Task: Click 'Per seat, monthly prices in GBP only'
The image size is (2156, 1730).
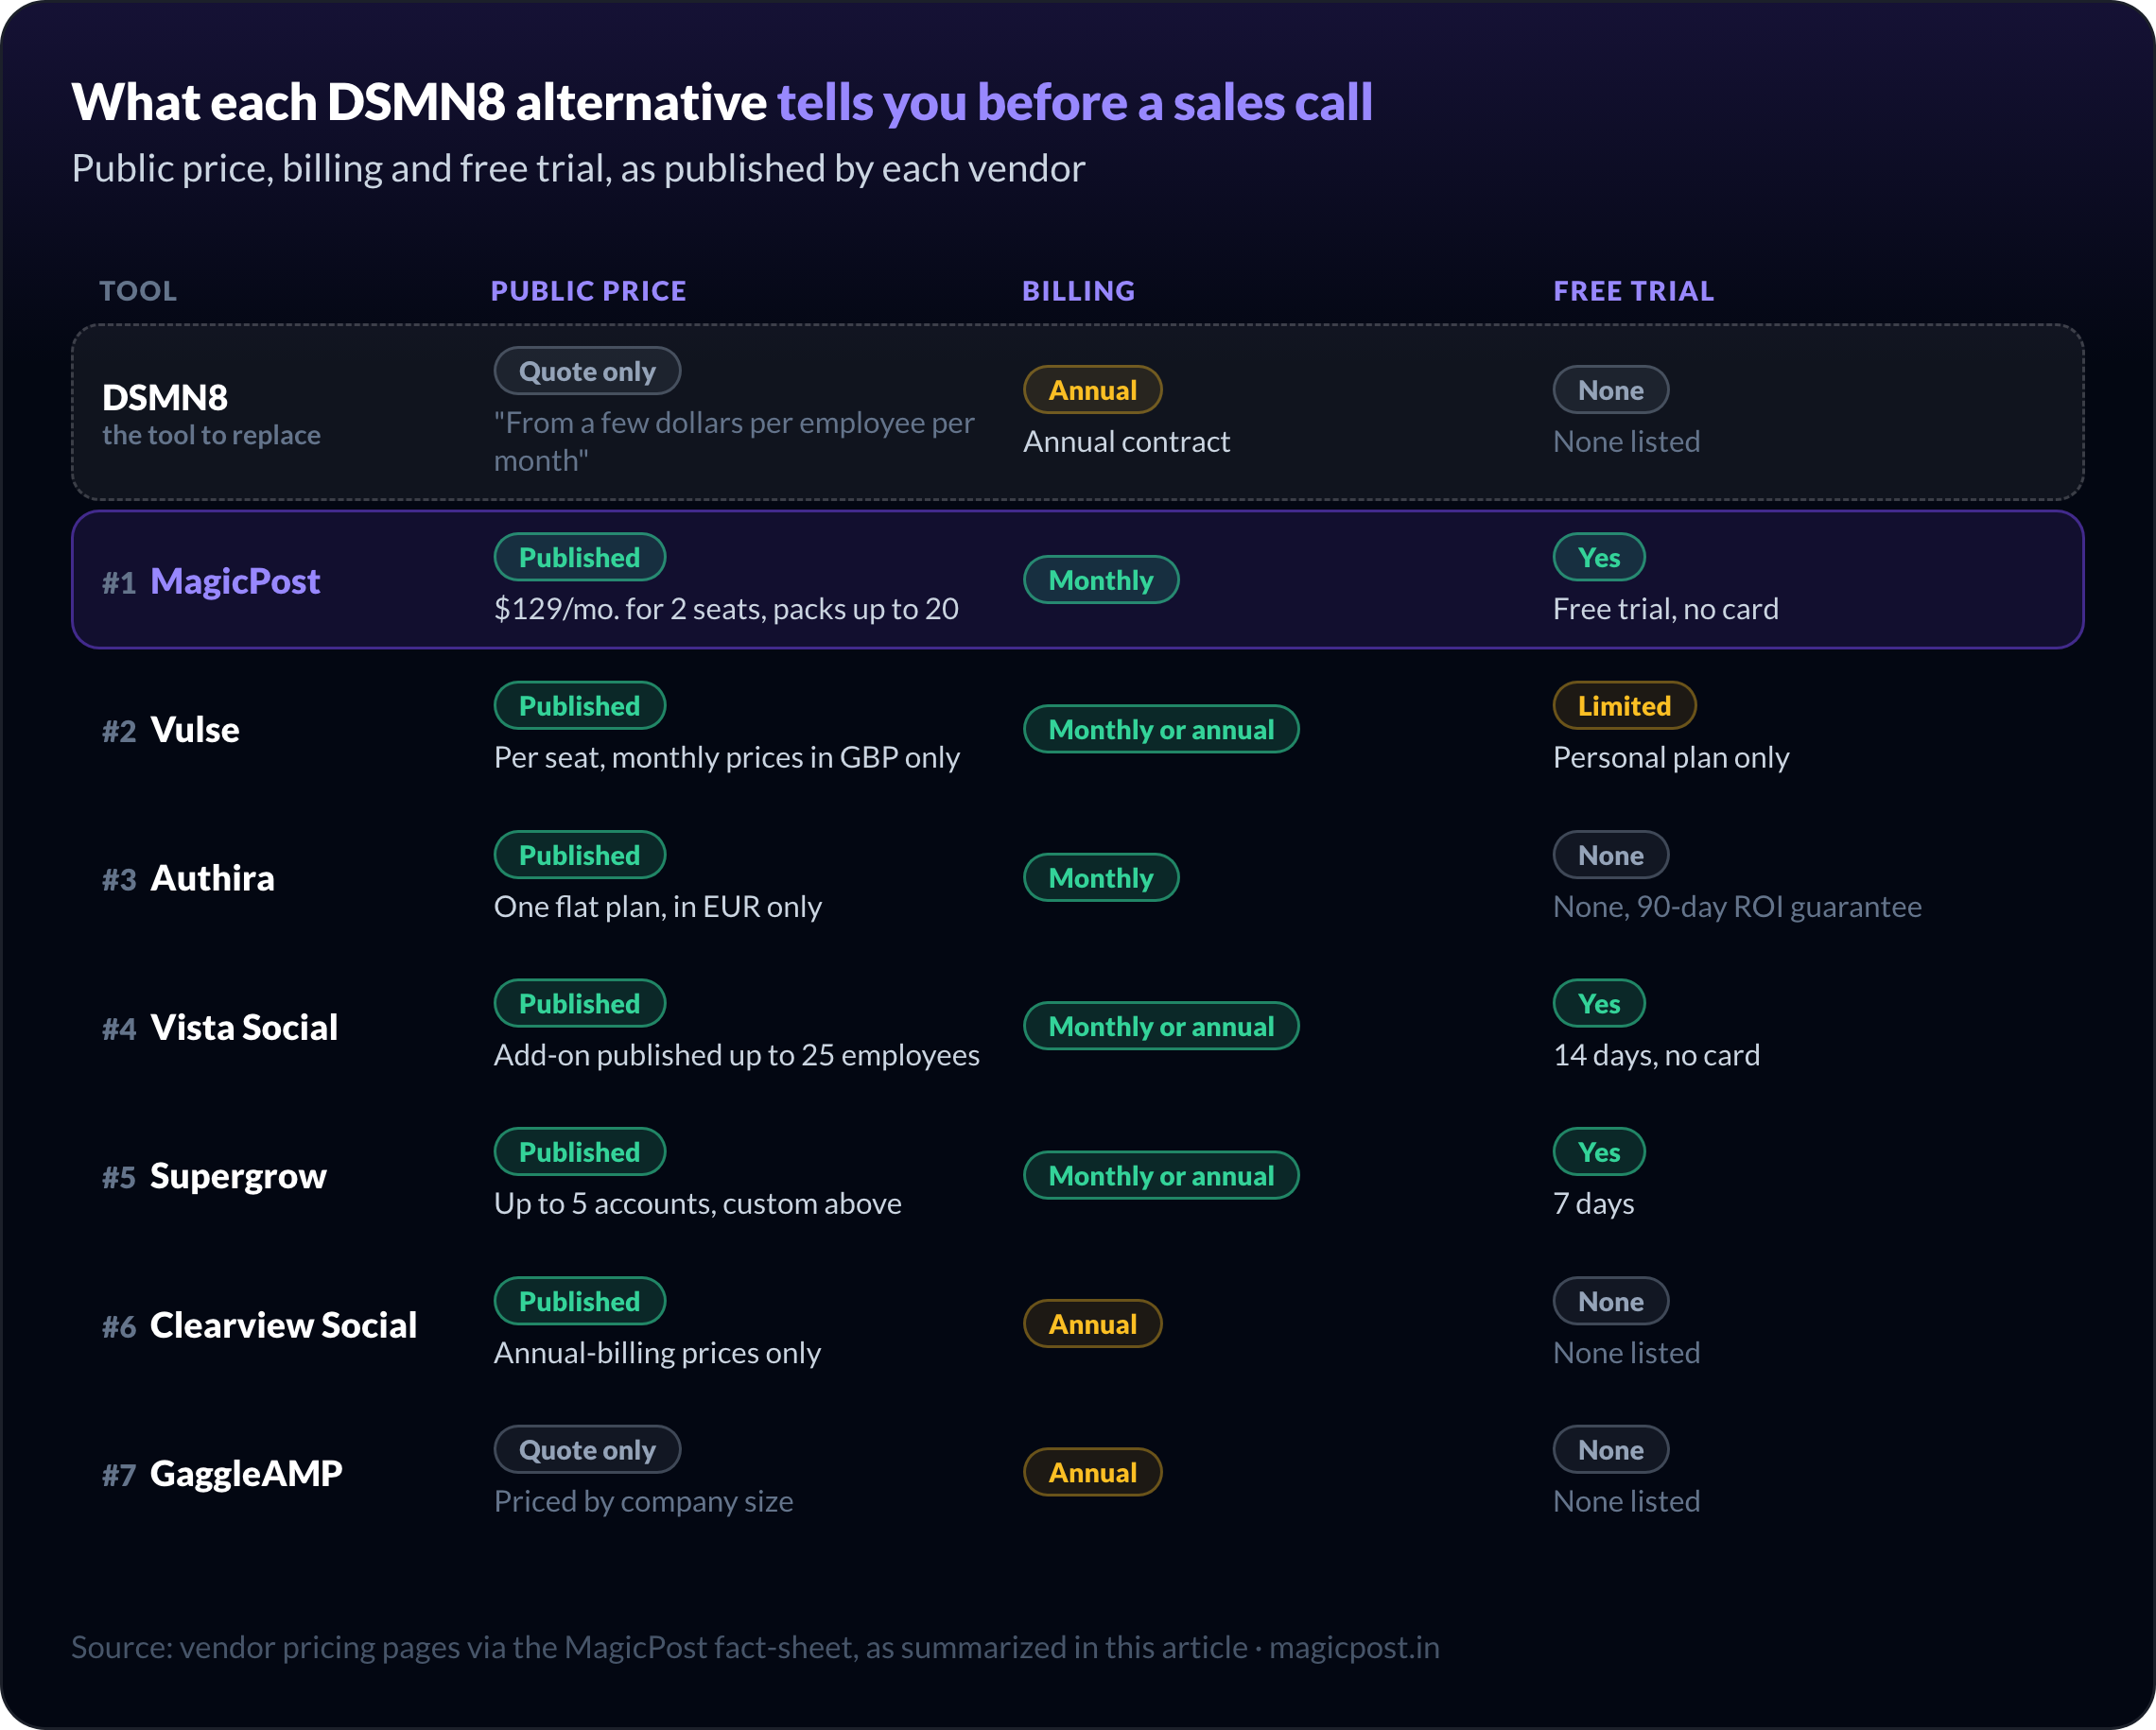Action: tap(726, 757)
